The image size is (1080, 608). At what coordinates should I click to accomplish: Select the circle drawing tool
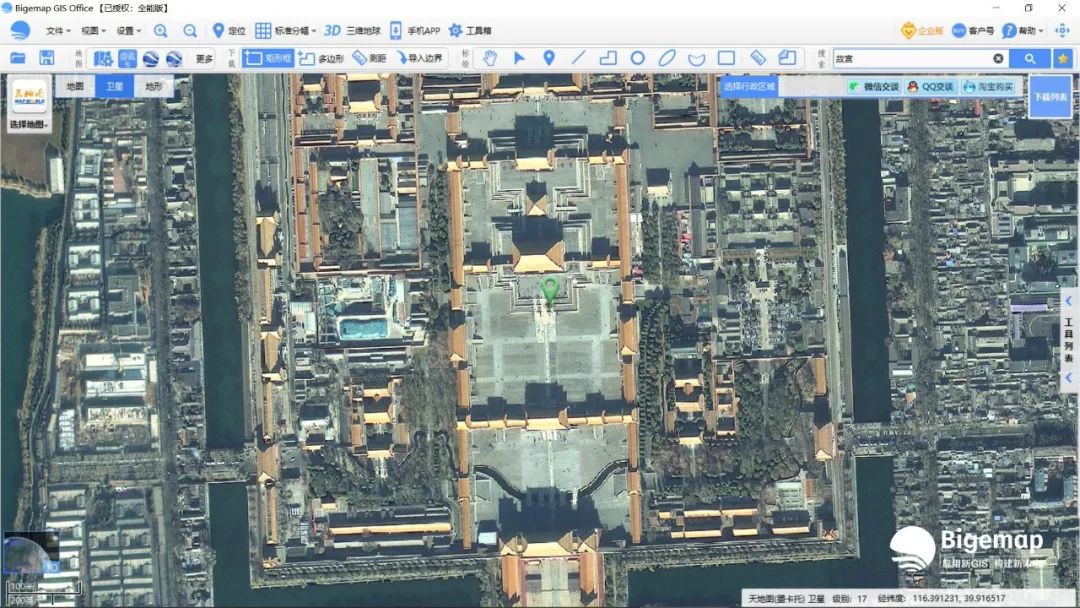pos(638,58)
